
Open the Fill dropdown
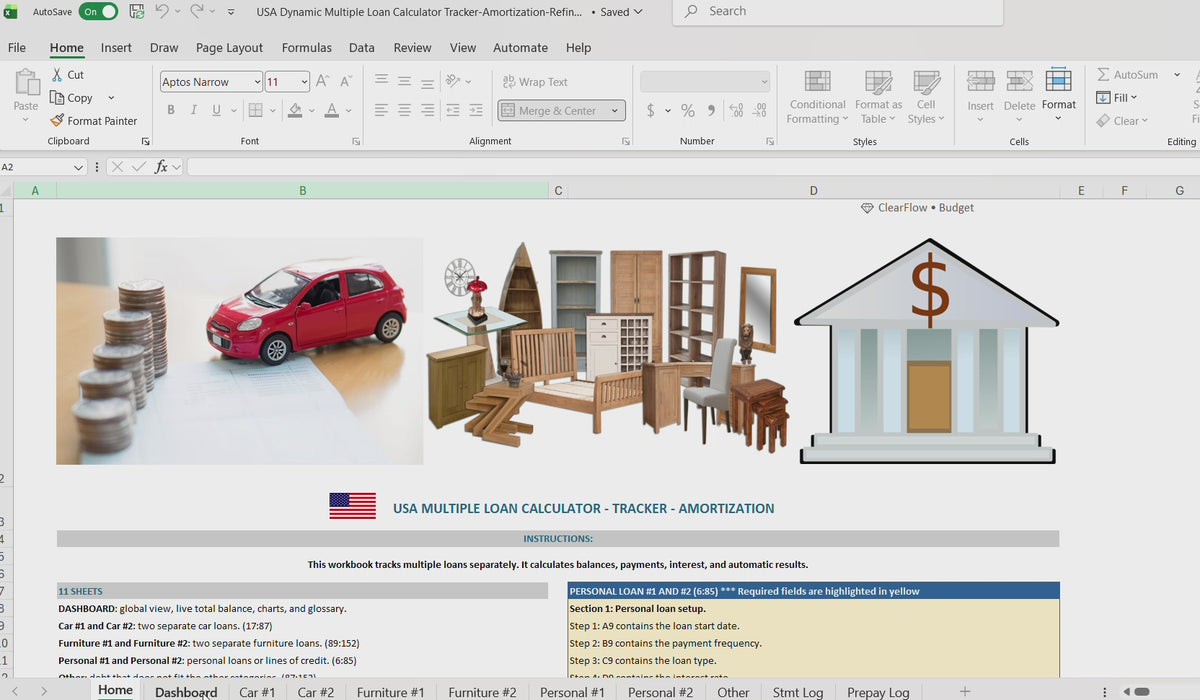coord(1117,98)
